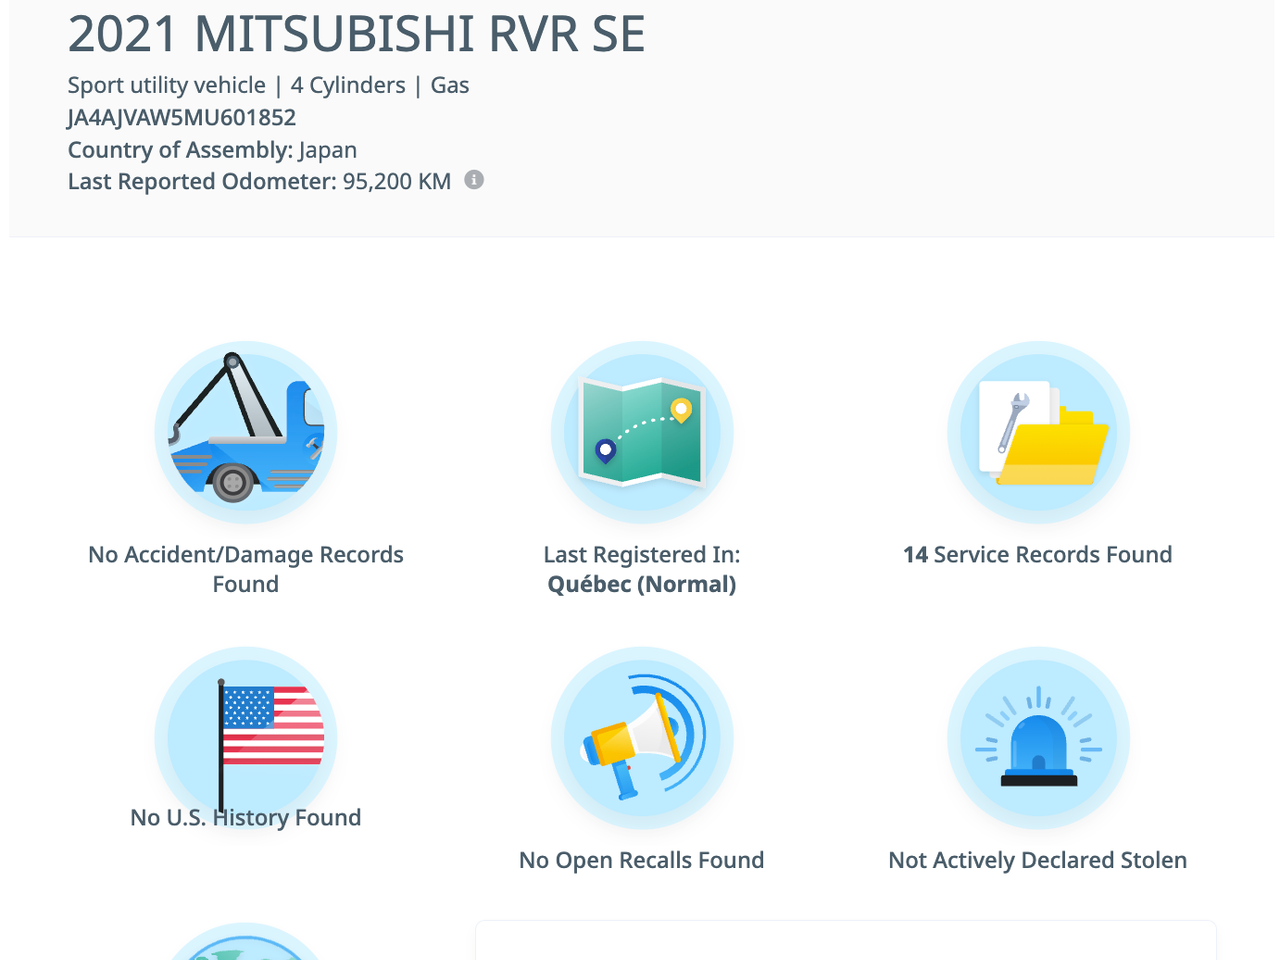Select the VIN JA4AJVAW5MU601852 text
Screen dimensions: 1280x960
coord(182,118)
